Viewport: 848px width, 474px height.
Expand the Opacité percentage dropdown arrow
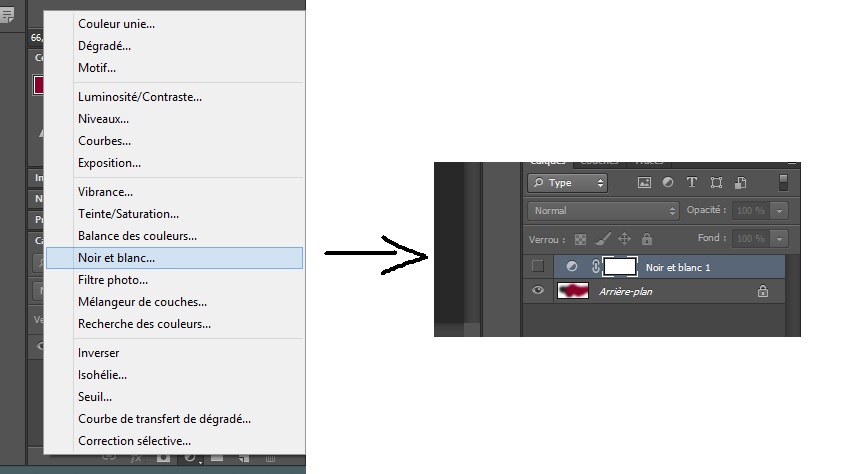779,211
